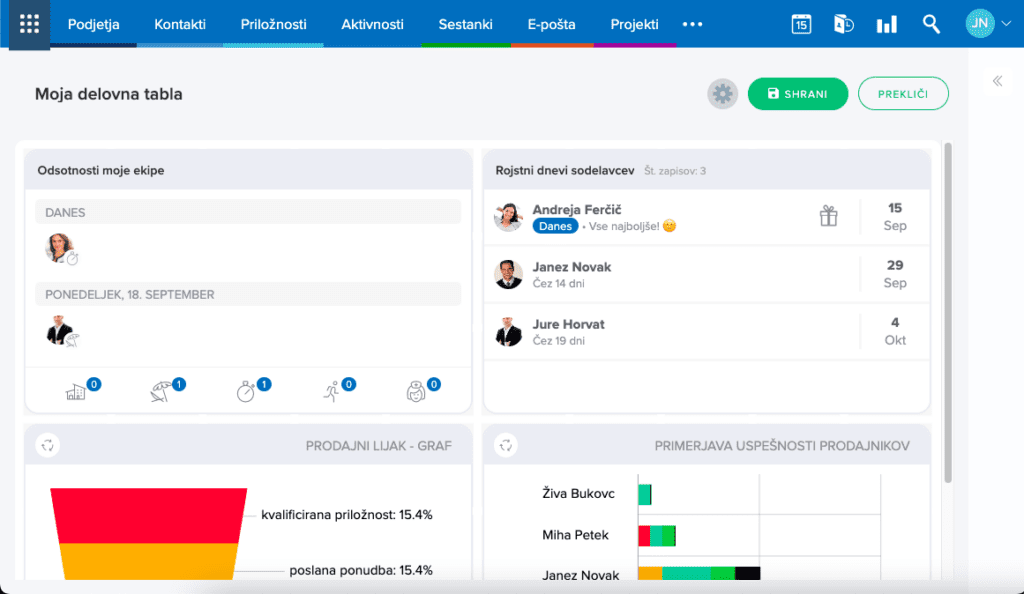Open the Podjetja menu tab

point(94,24)
